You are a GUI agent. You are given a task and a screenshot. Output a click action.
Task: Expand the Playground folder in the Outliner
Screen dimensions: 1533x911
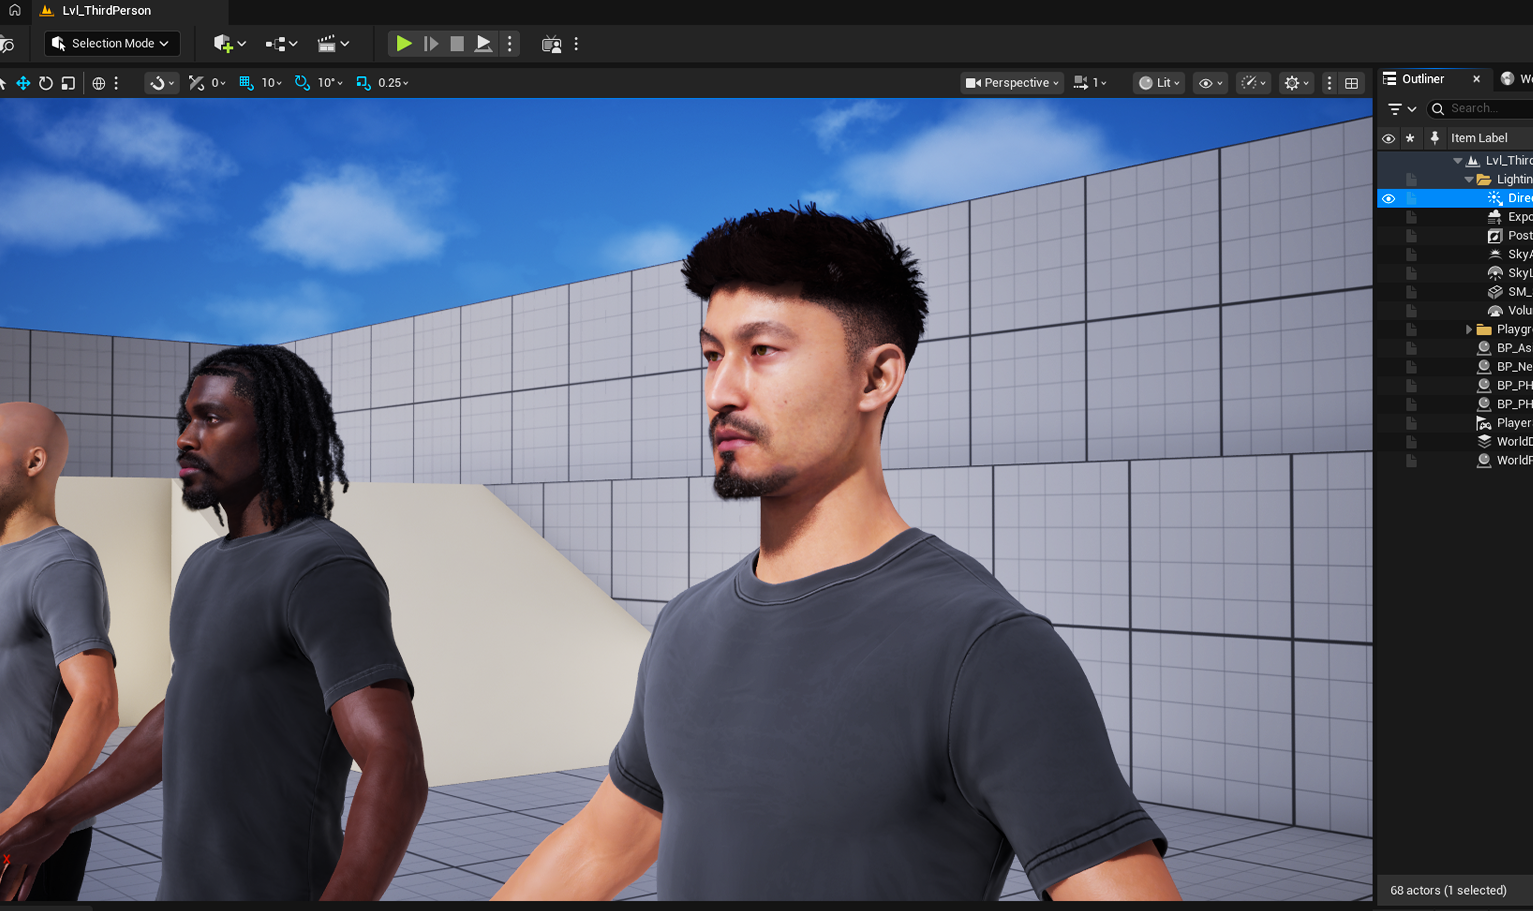[1468, 329]
